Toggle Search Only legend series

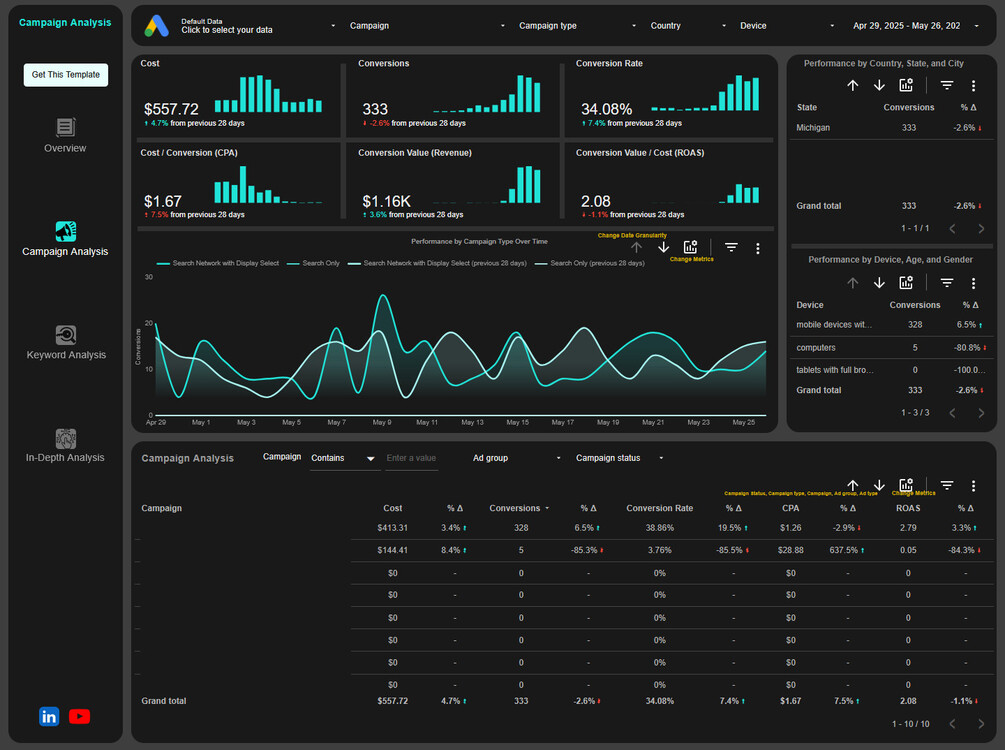[x=313, y=263]
